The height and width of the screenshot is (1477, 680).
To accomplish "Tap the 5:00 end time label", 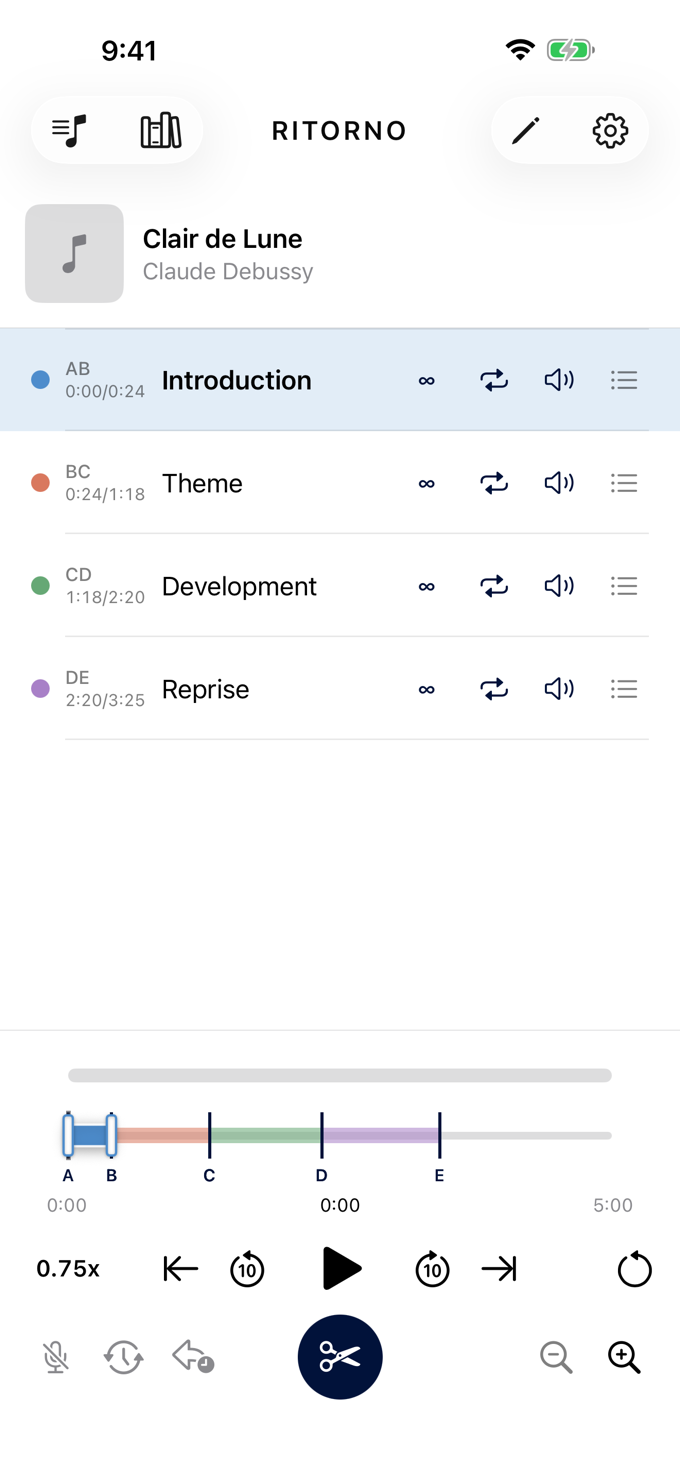I will point(612,1206).
